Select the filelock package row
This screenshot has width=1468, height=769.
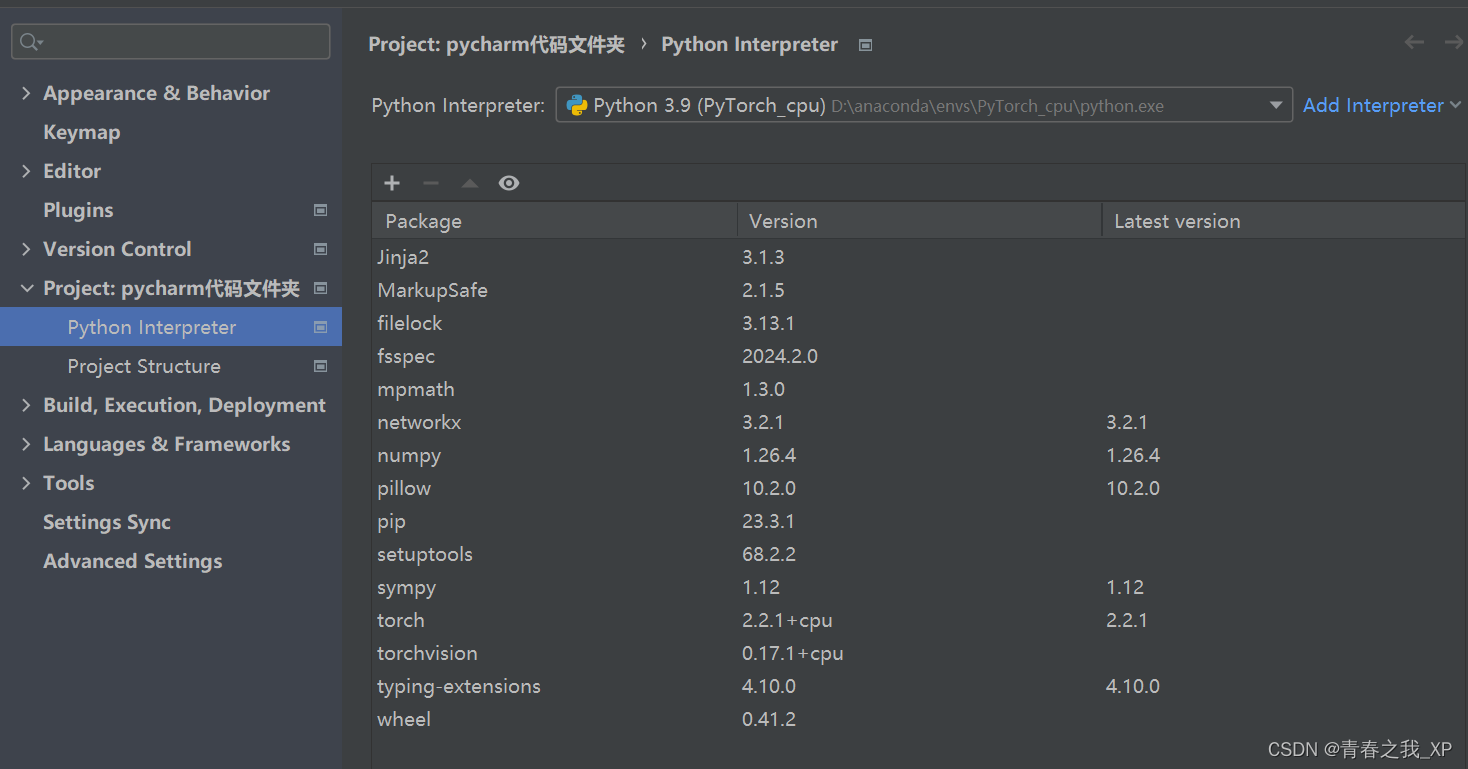point(918,323)
